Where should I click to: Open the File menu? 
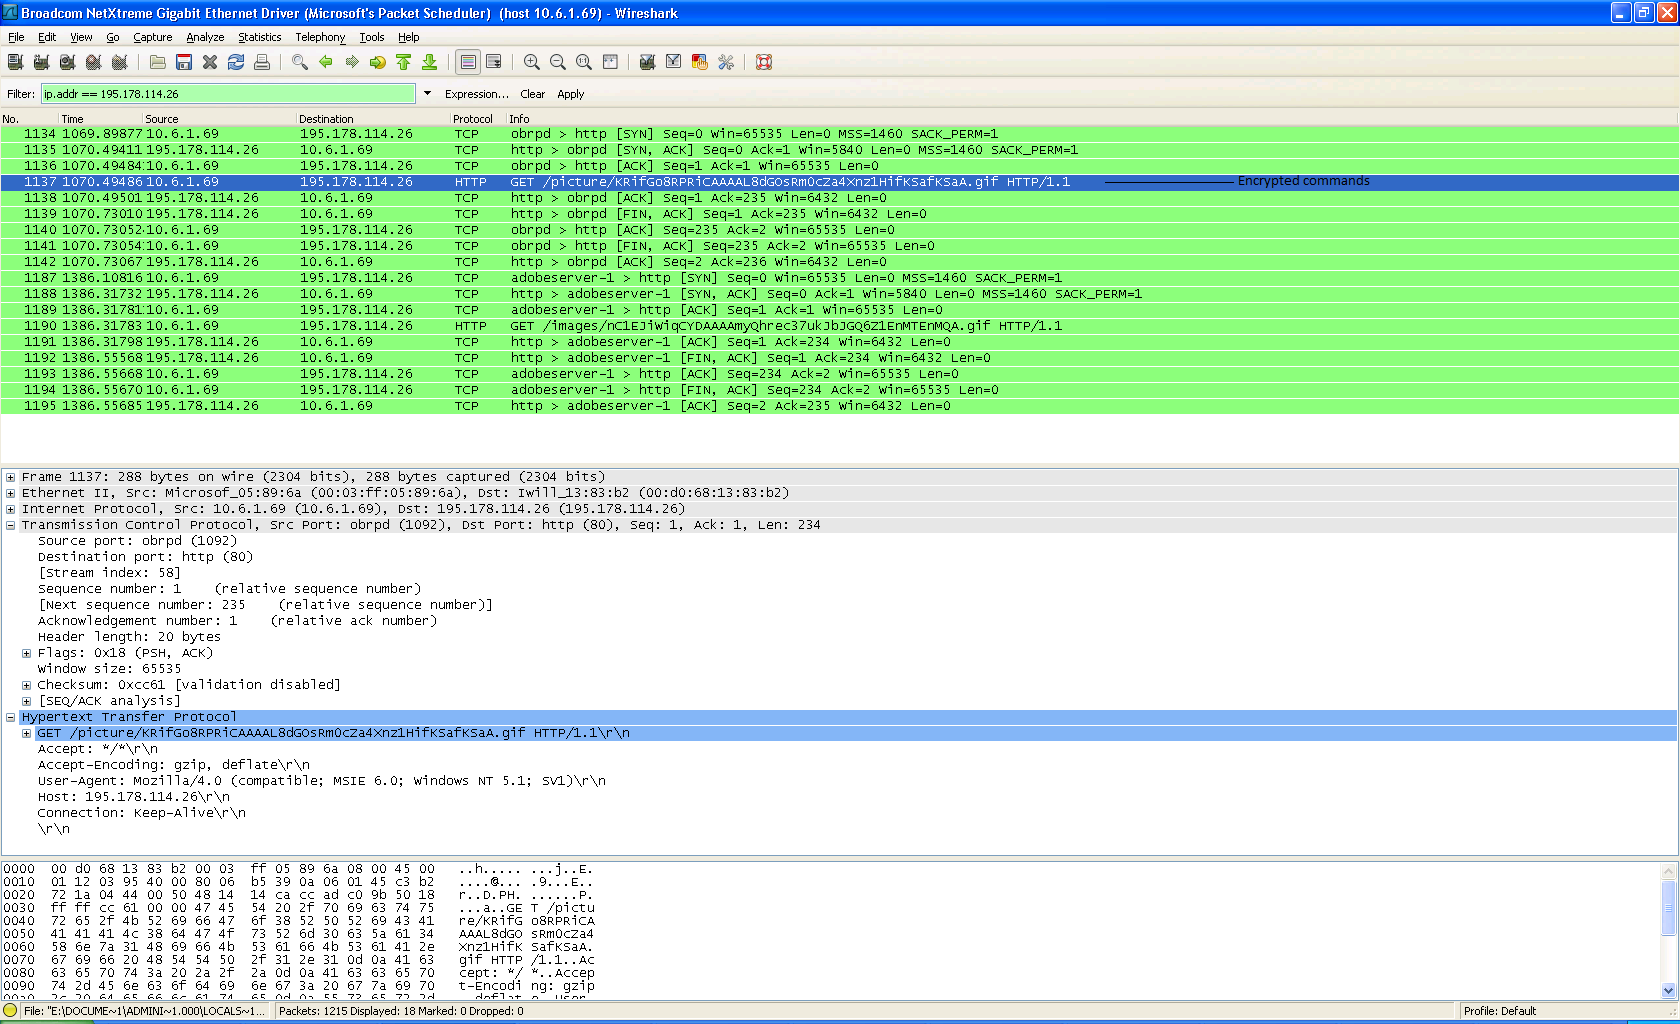click(x=16, y=37)
